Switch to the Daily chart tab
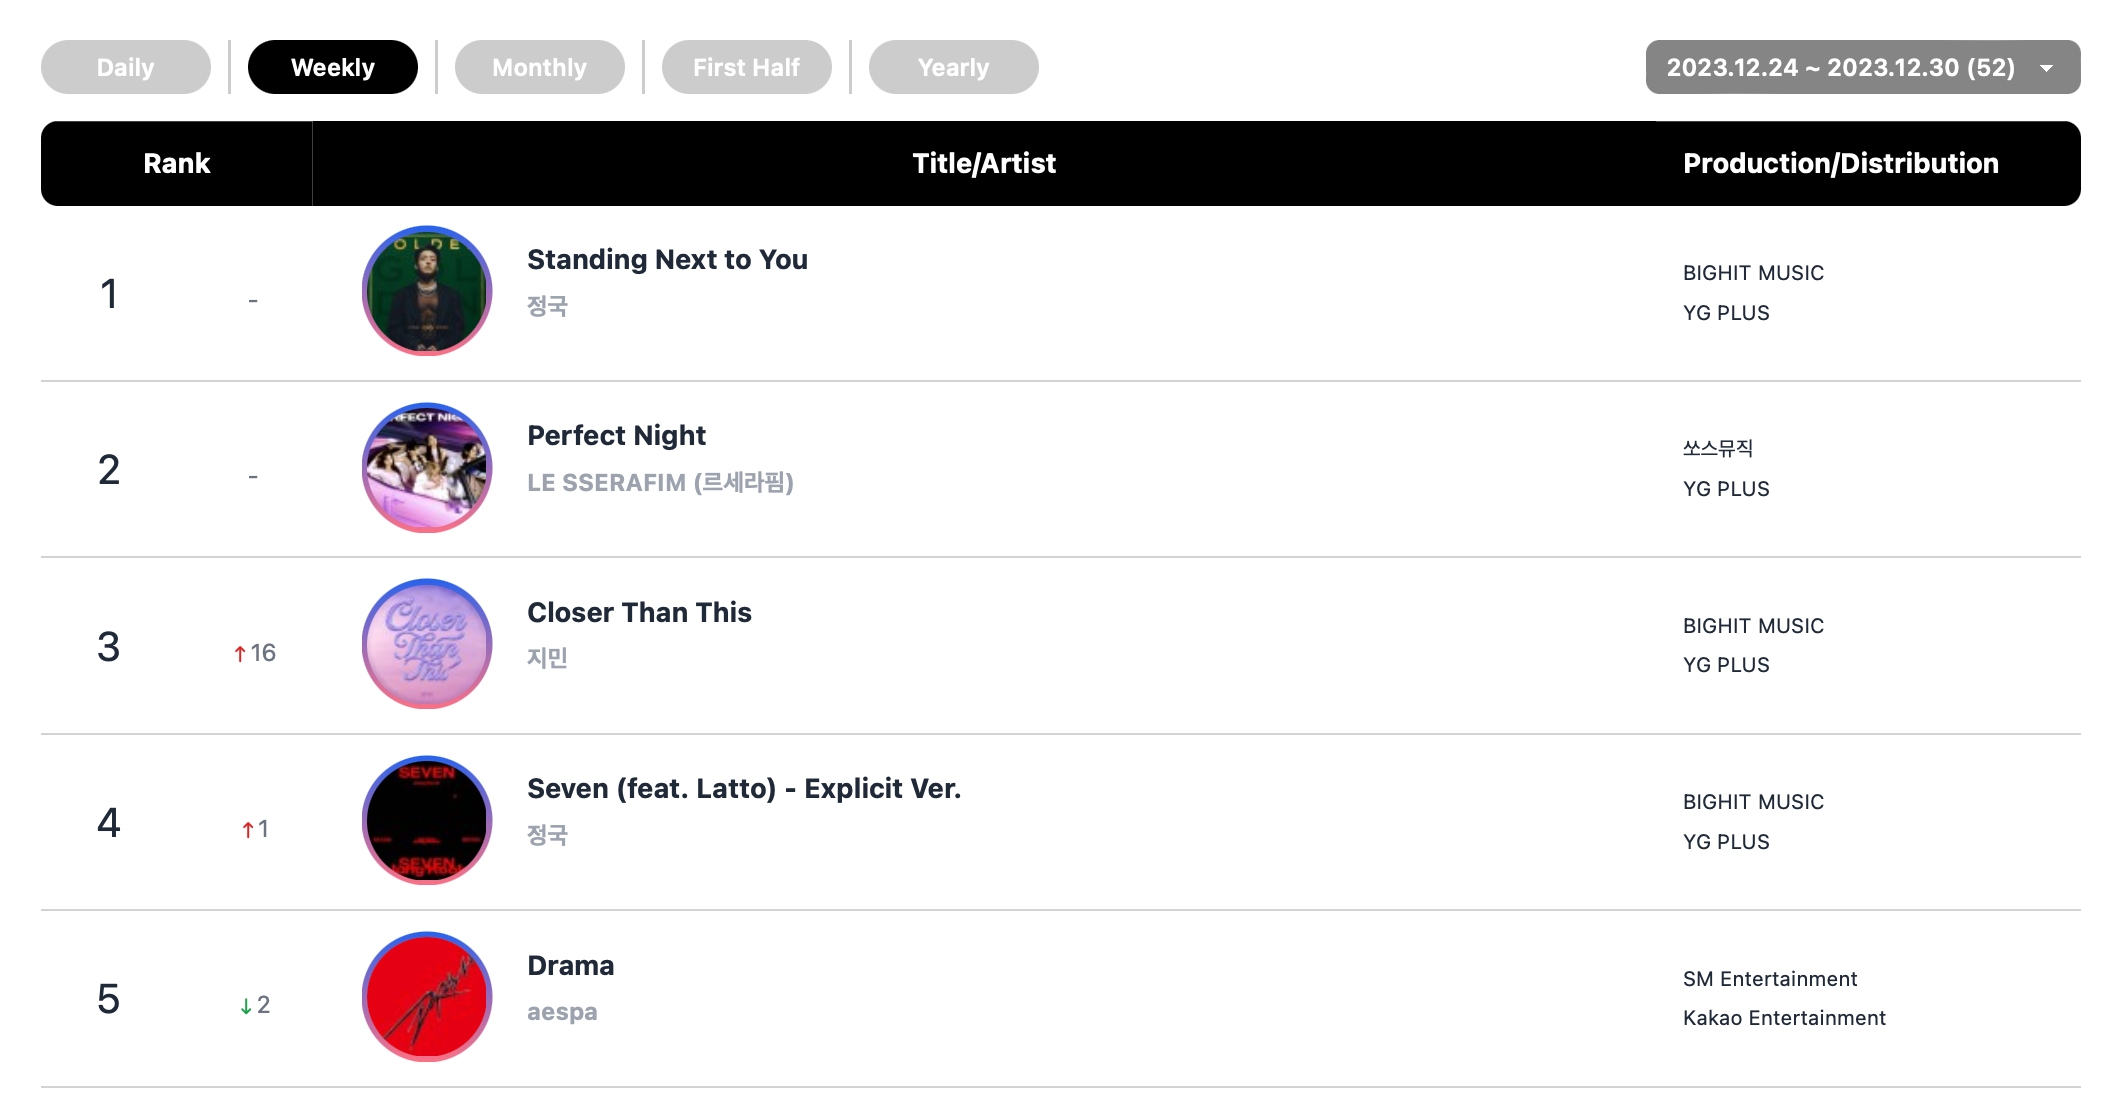 coord(126,67)
